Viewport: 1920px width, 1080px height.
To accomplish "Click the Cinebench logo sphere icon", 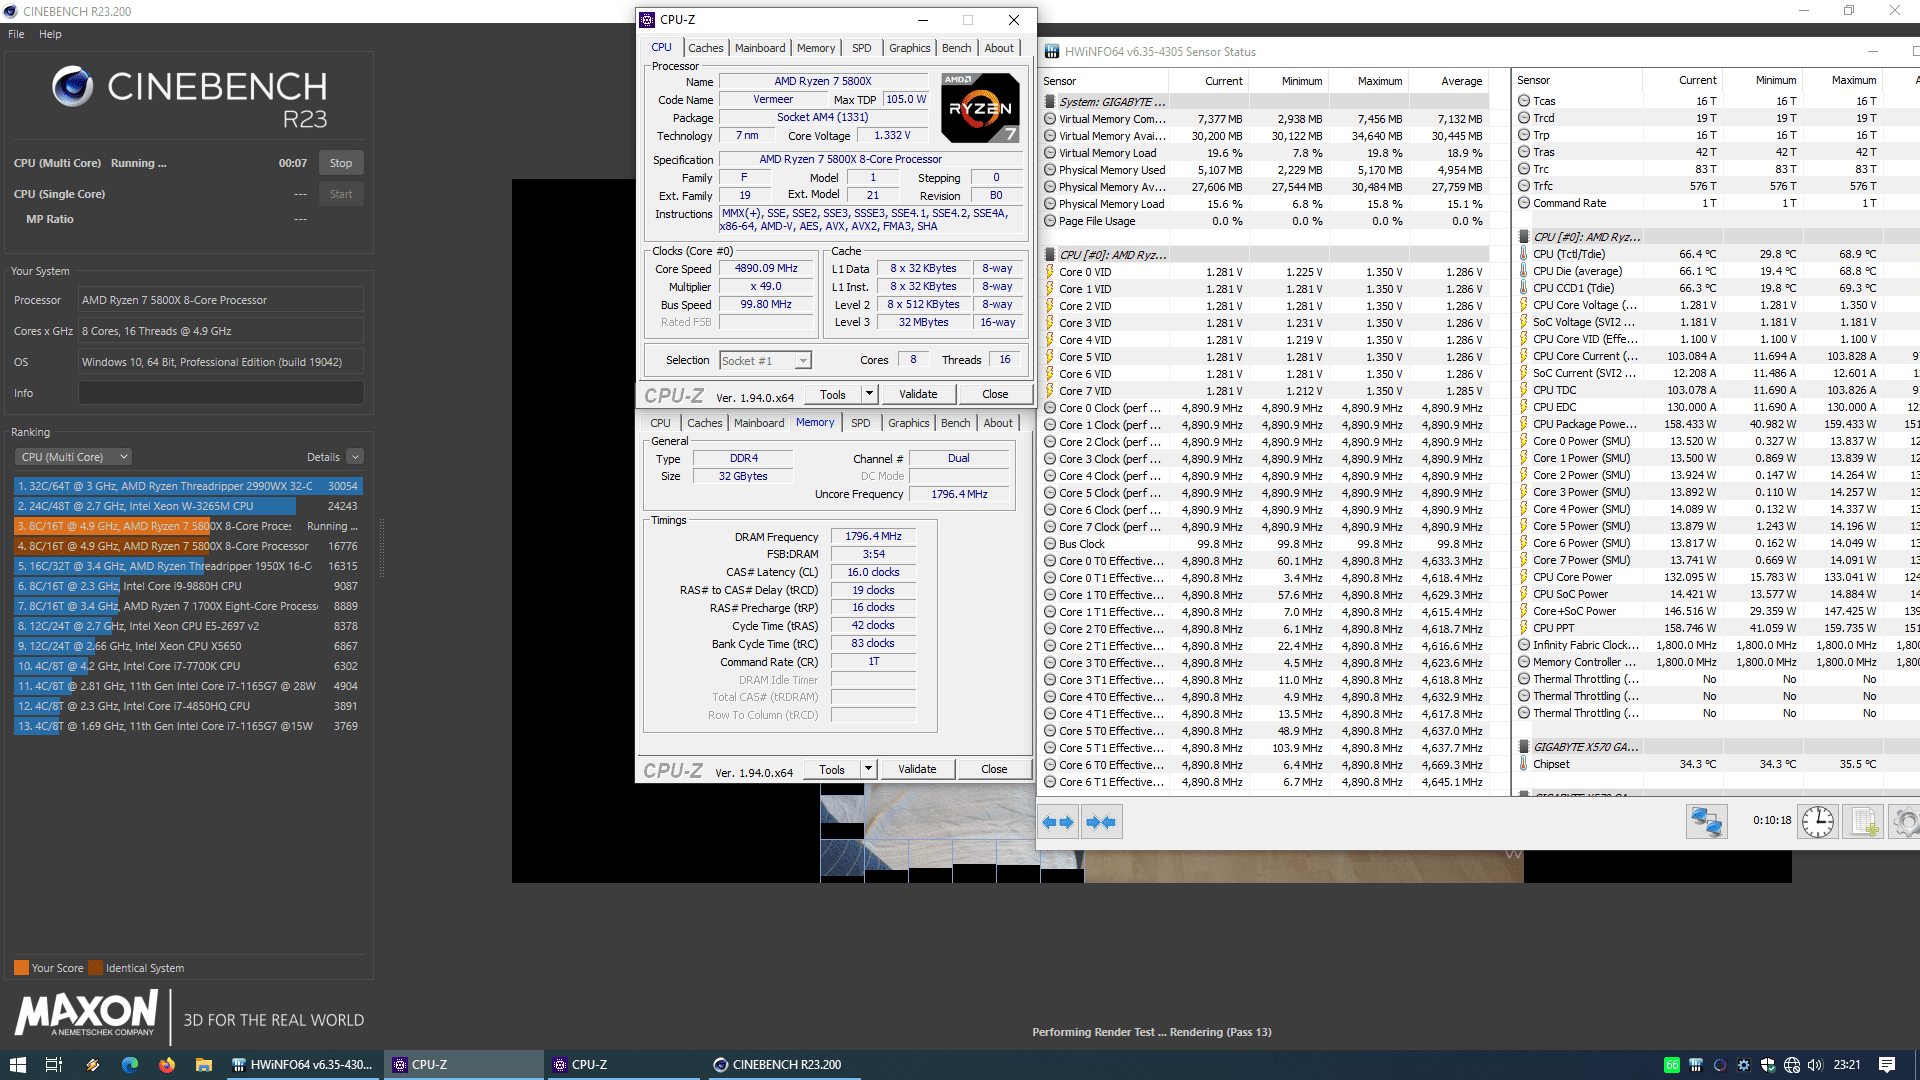I will tap(73, 87).
